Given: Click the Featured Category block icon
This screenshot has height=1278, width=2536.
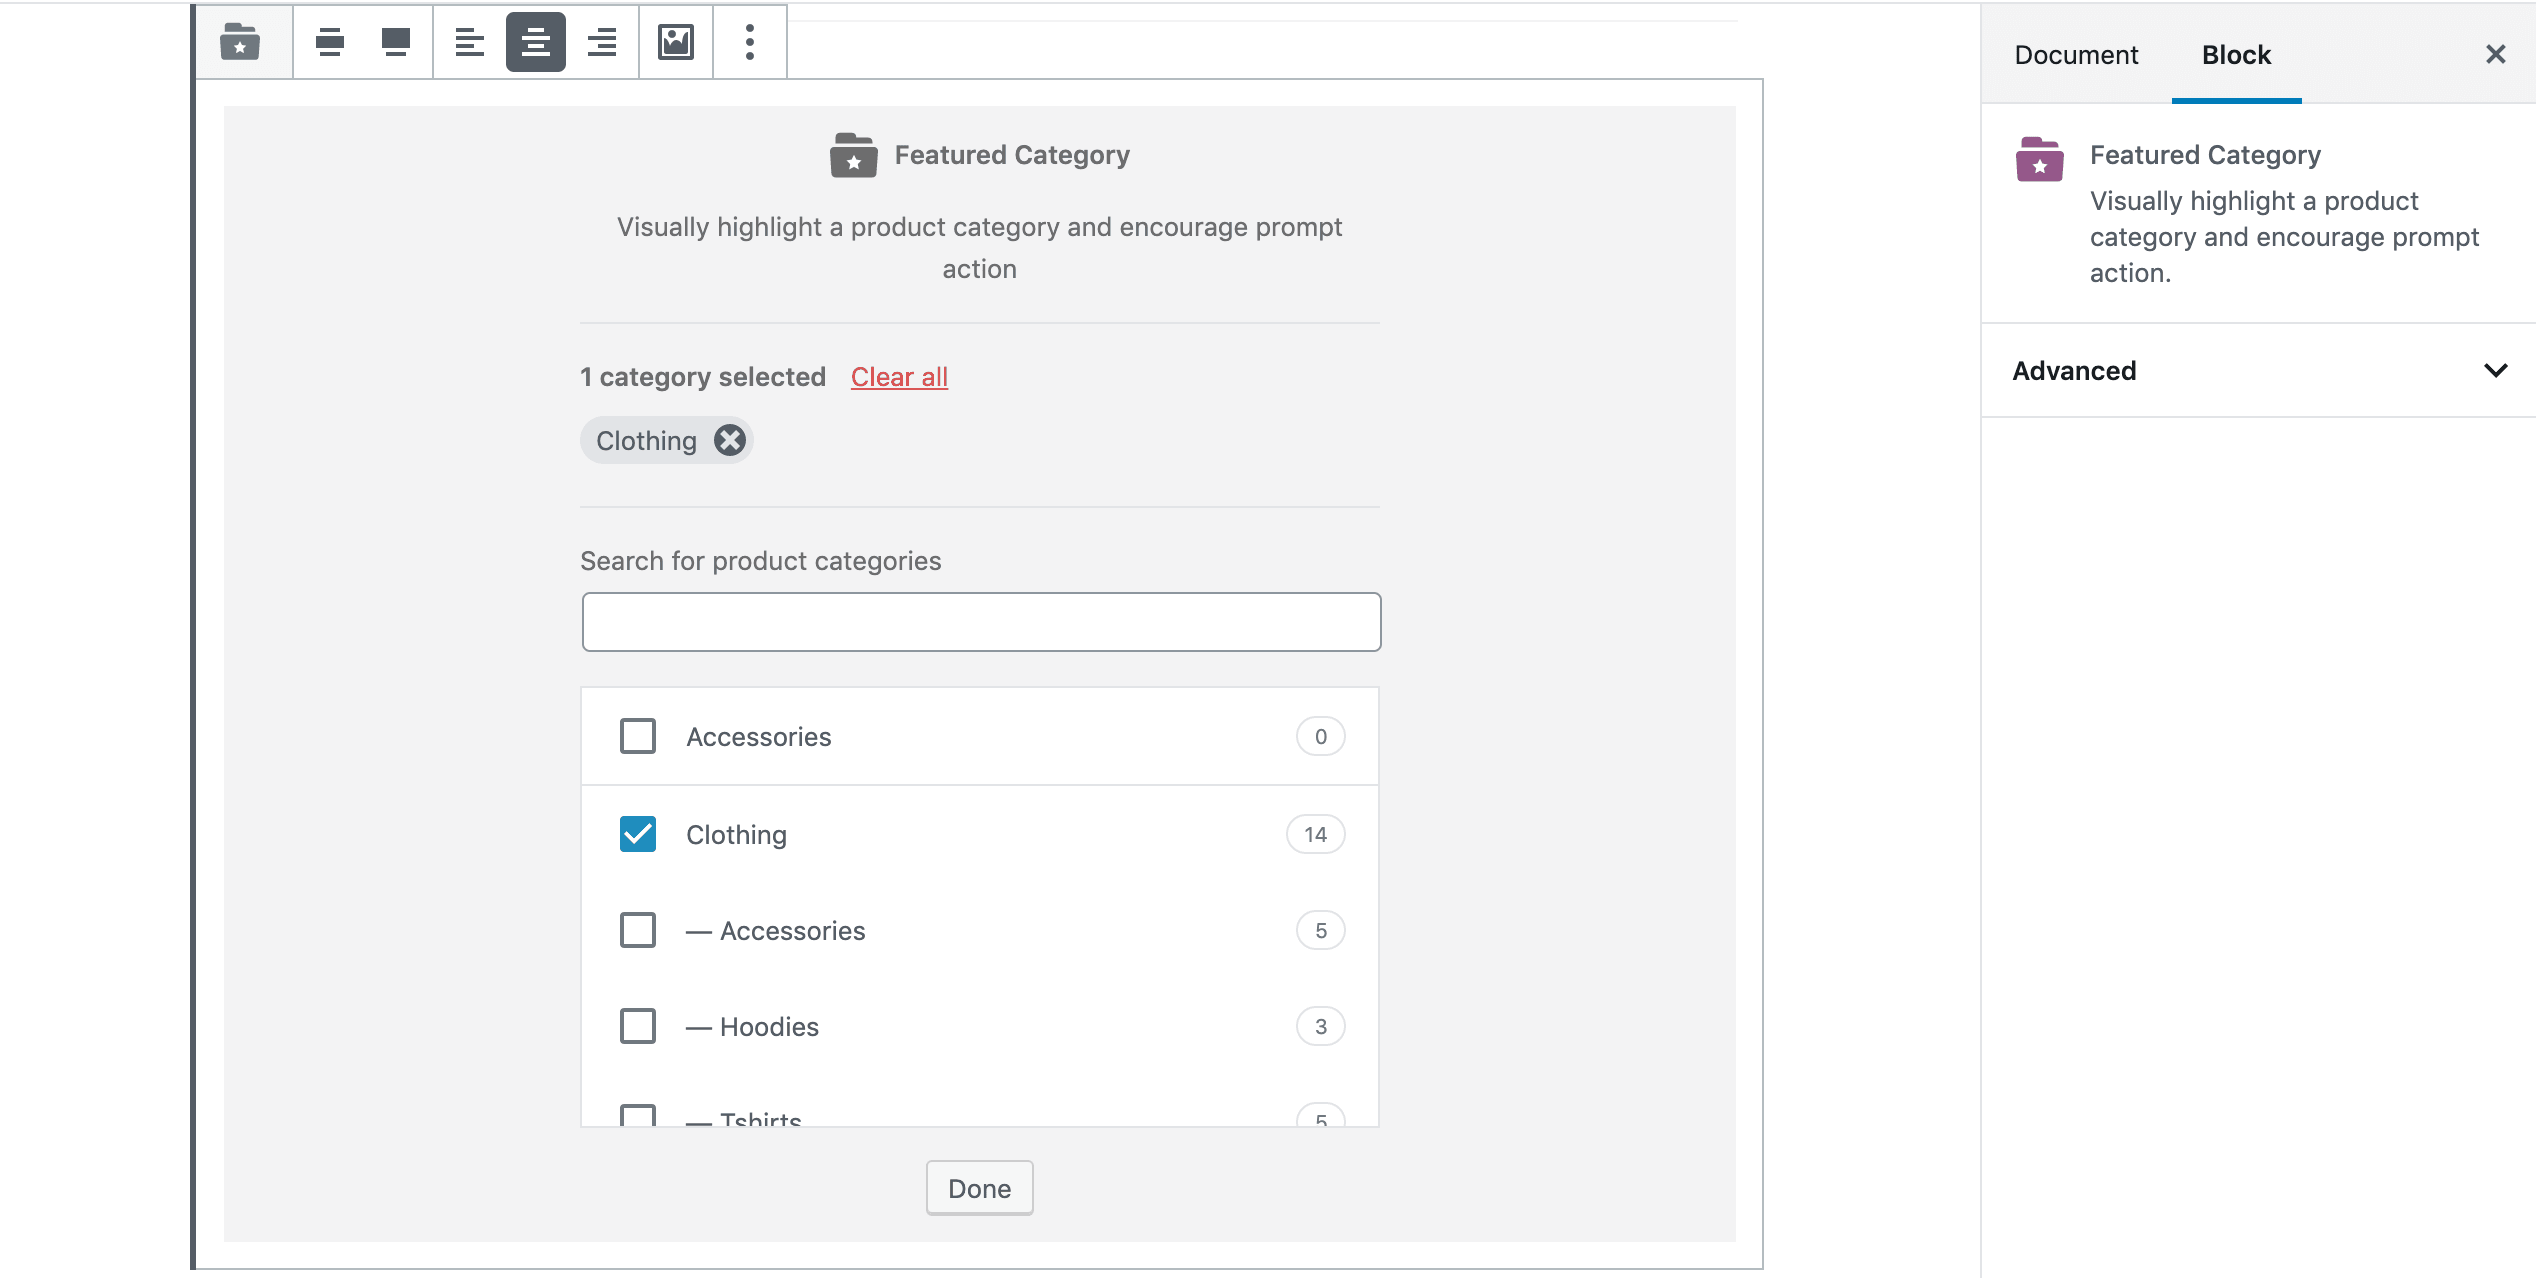Looking at the screenshot, I should [x=240, y=42].
